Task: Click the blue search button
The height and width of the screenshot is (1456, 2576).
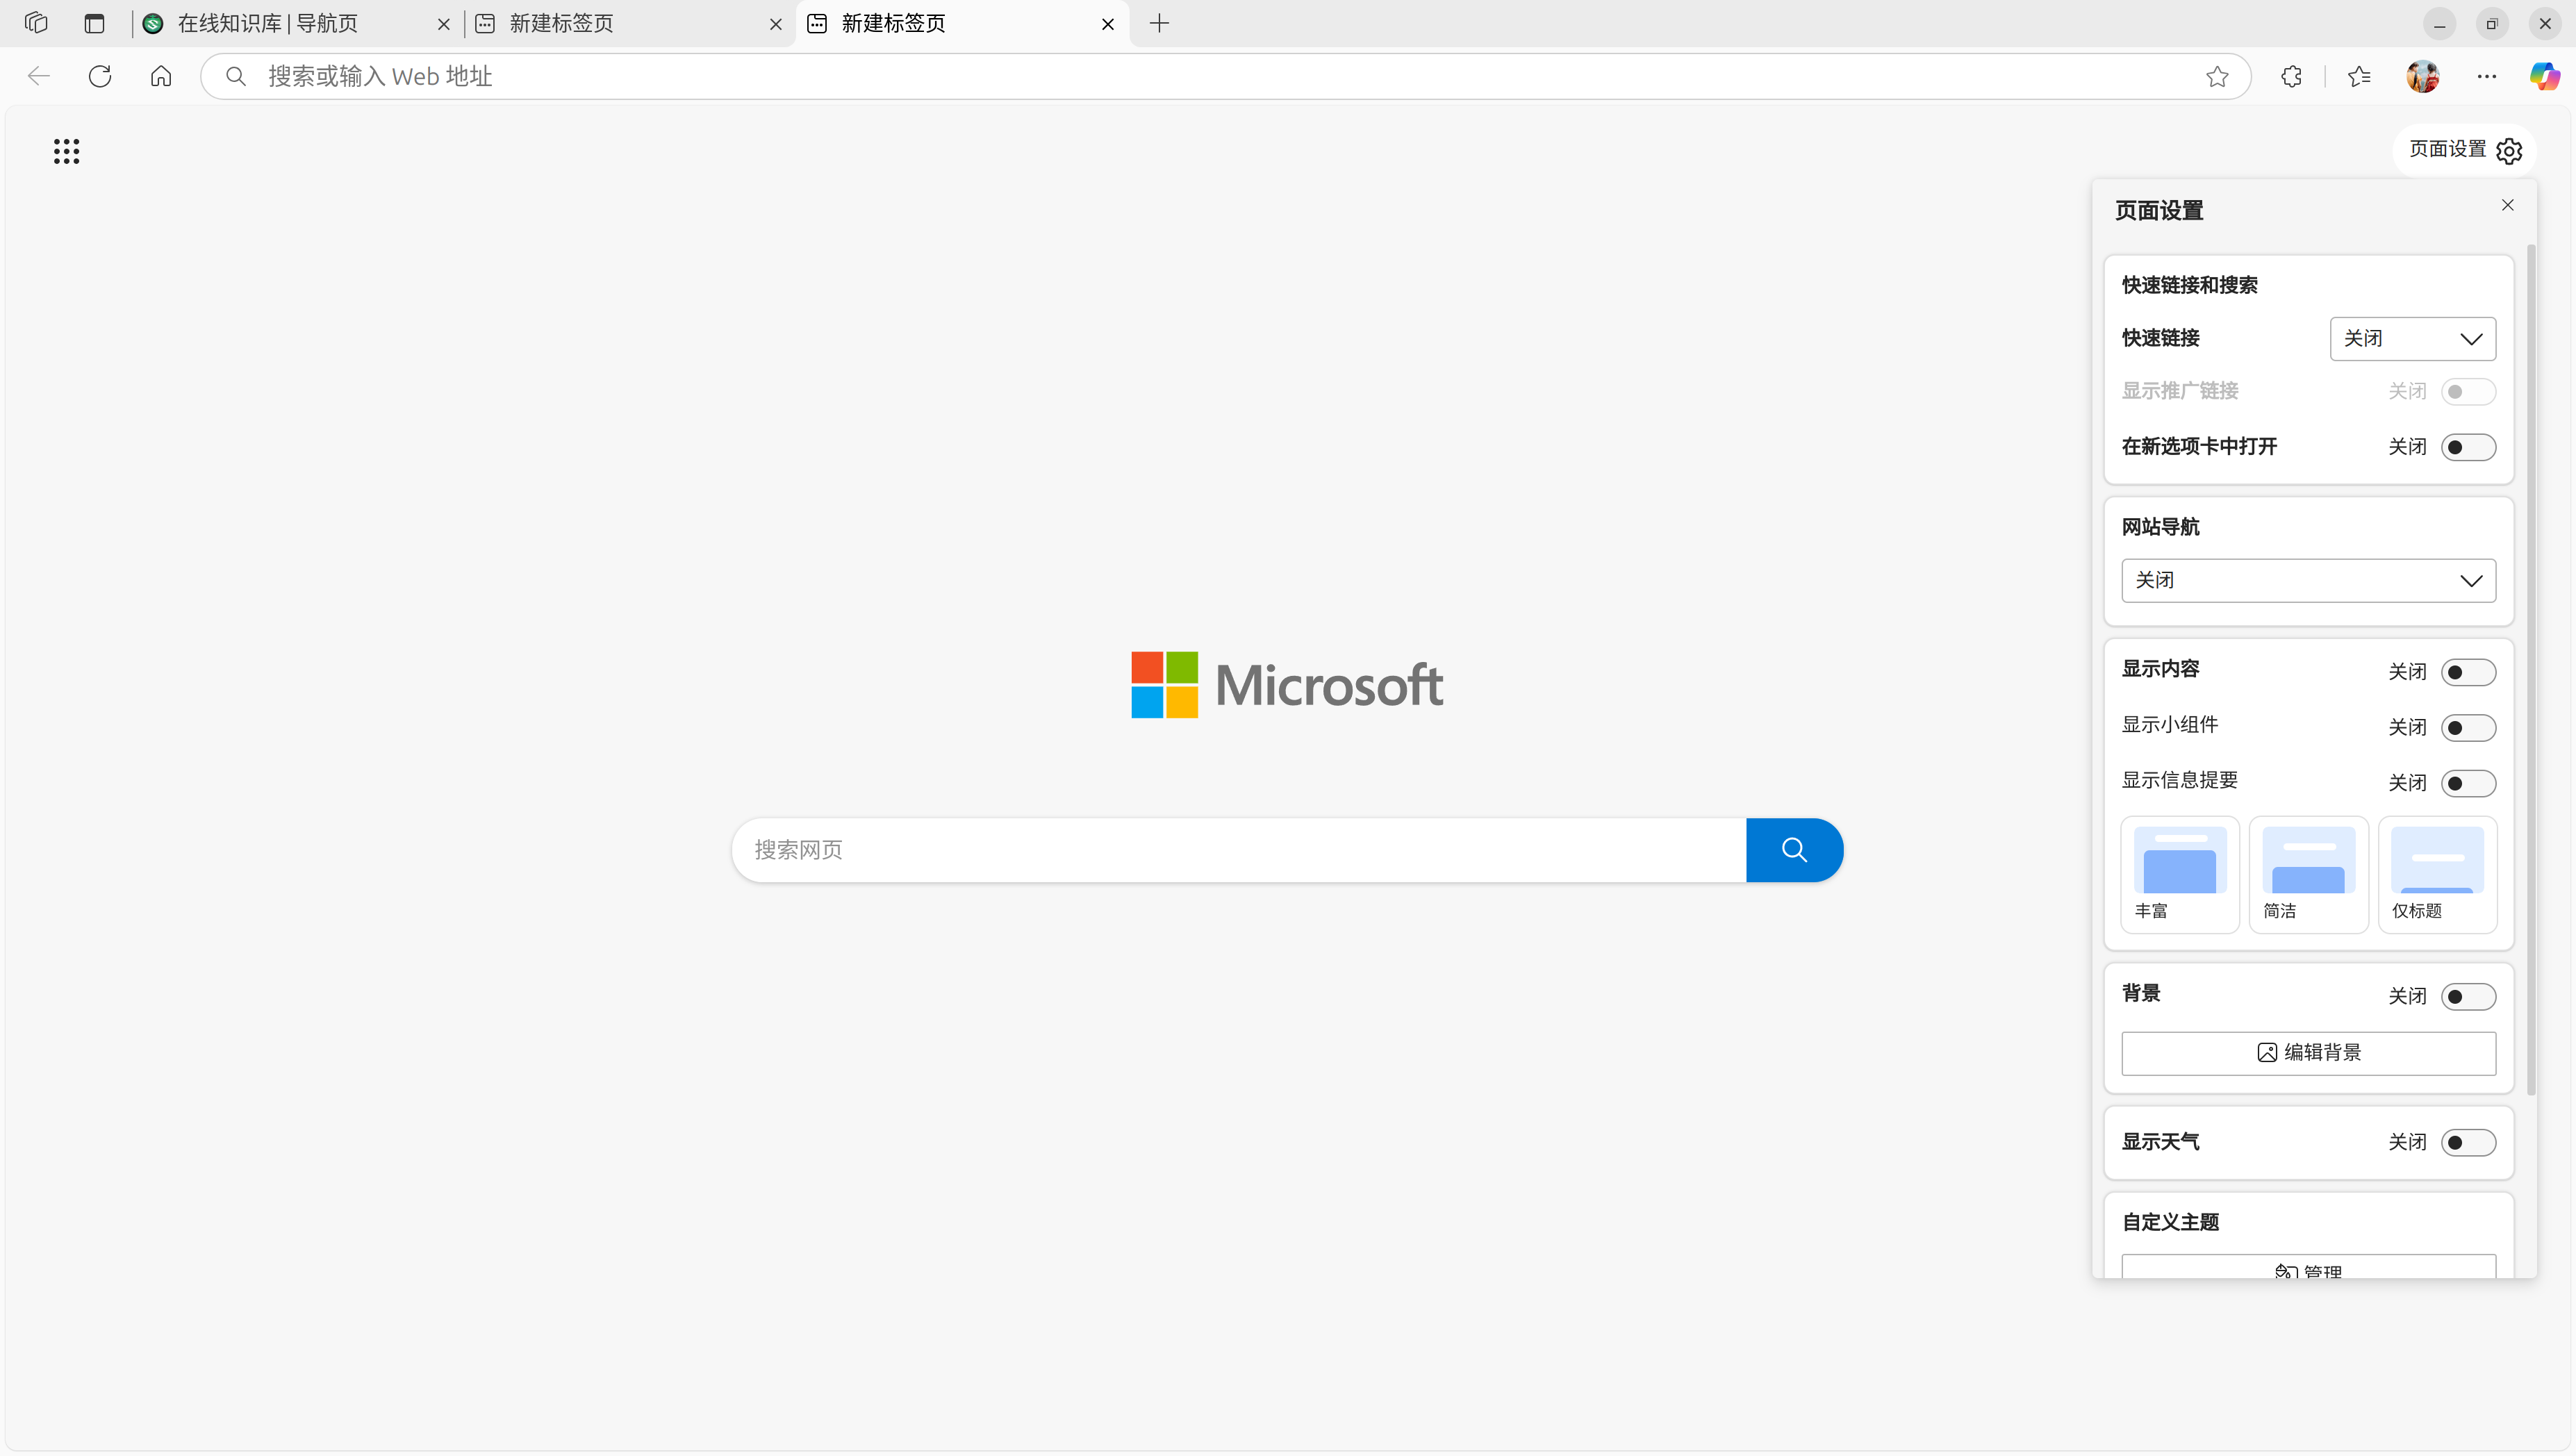Action: point(1794,850)
